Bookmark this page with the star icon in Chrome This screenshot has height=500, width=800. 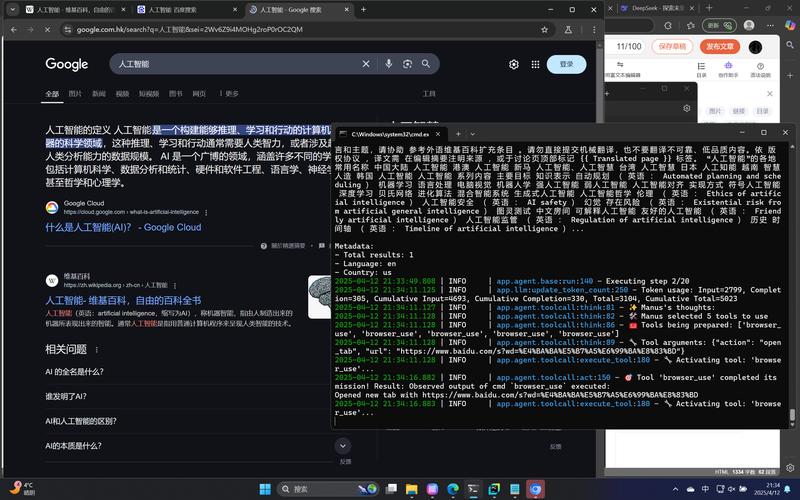click(544, 30)
